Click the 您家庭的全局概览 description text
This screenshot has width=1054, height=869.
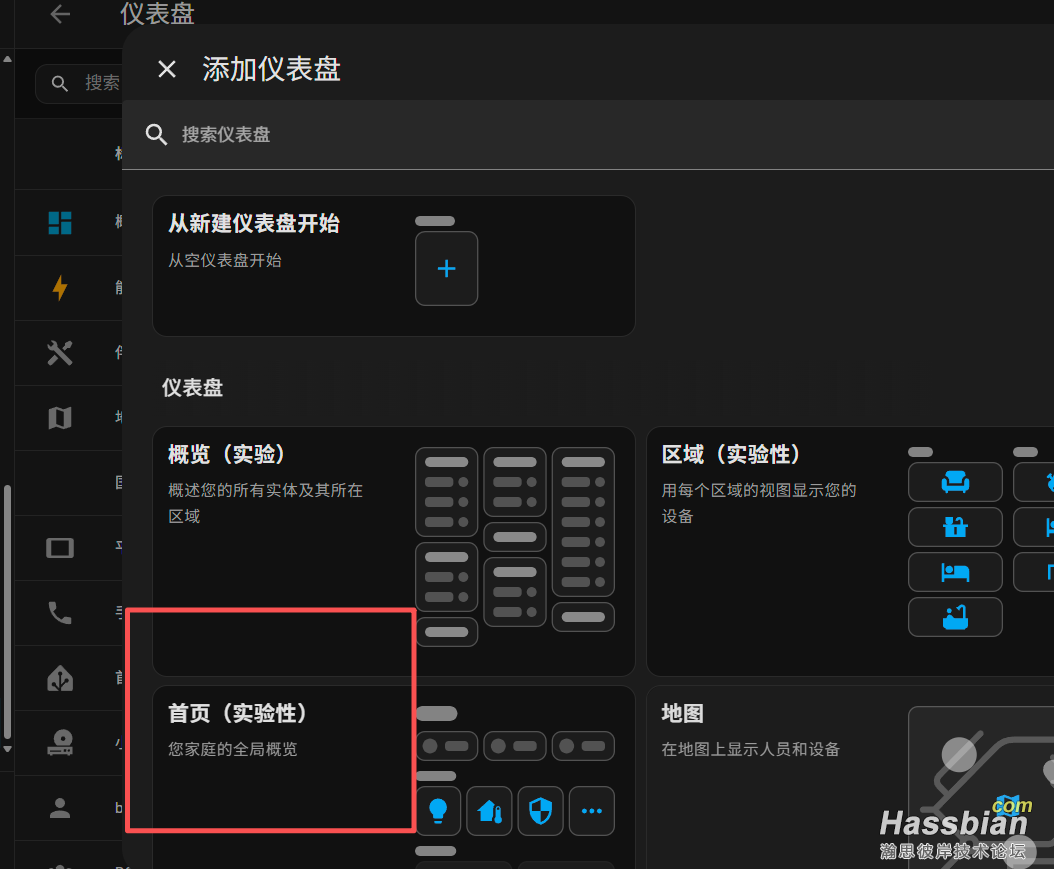(233, 749)
